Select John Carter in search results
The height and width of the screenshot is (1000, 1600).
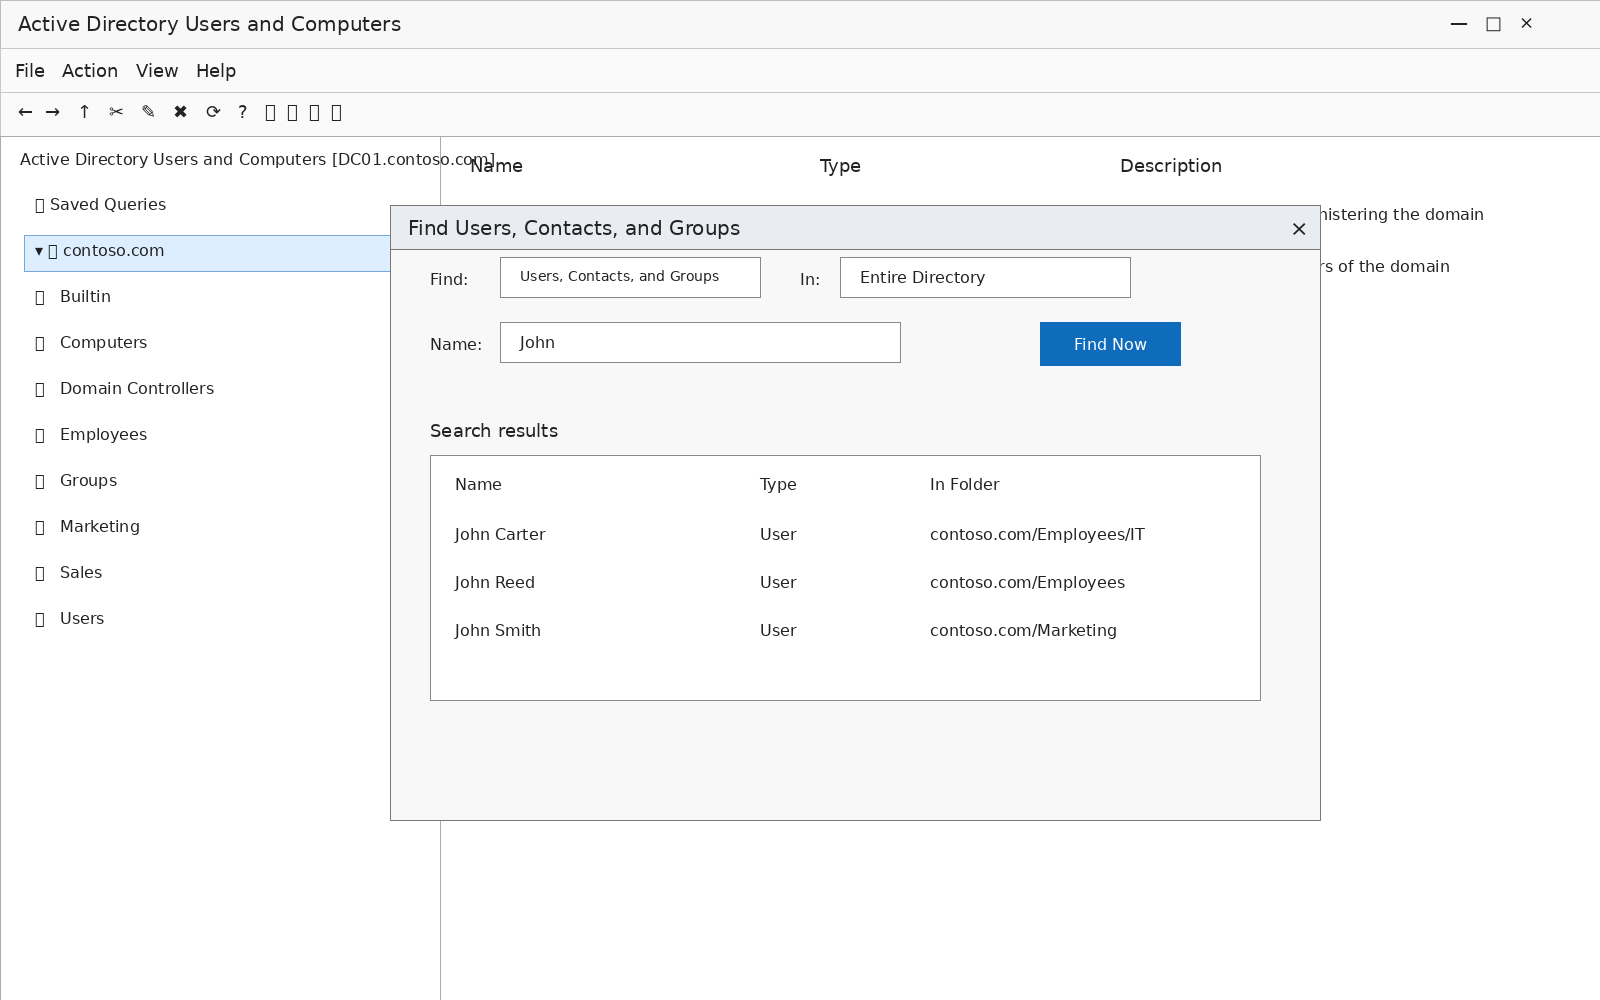click(x=500, y=534)
